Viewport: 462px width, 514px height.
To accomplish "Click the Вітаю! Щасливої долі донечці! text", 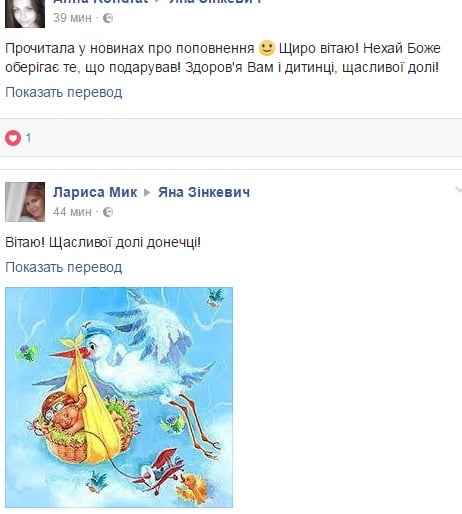I will (x=103, y=242).
